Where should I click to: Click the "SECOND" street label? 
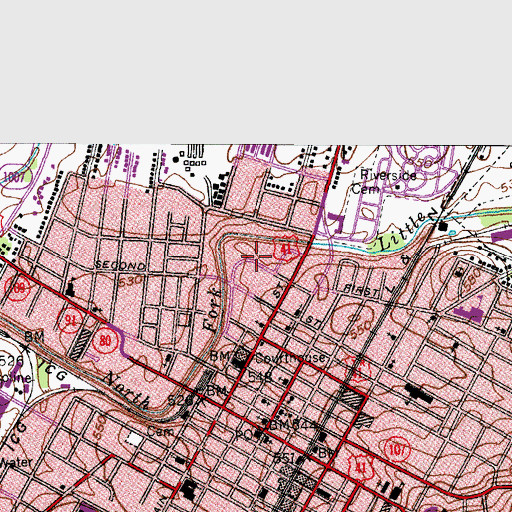pyautogui.click(x=120, y=266)
